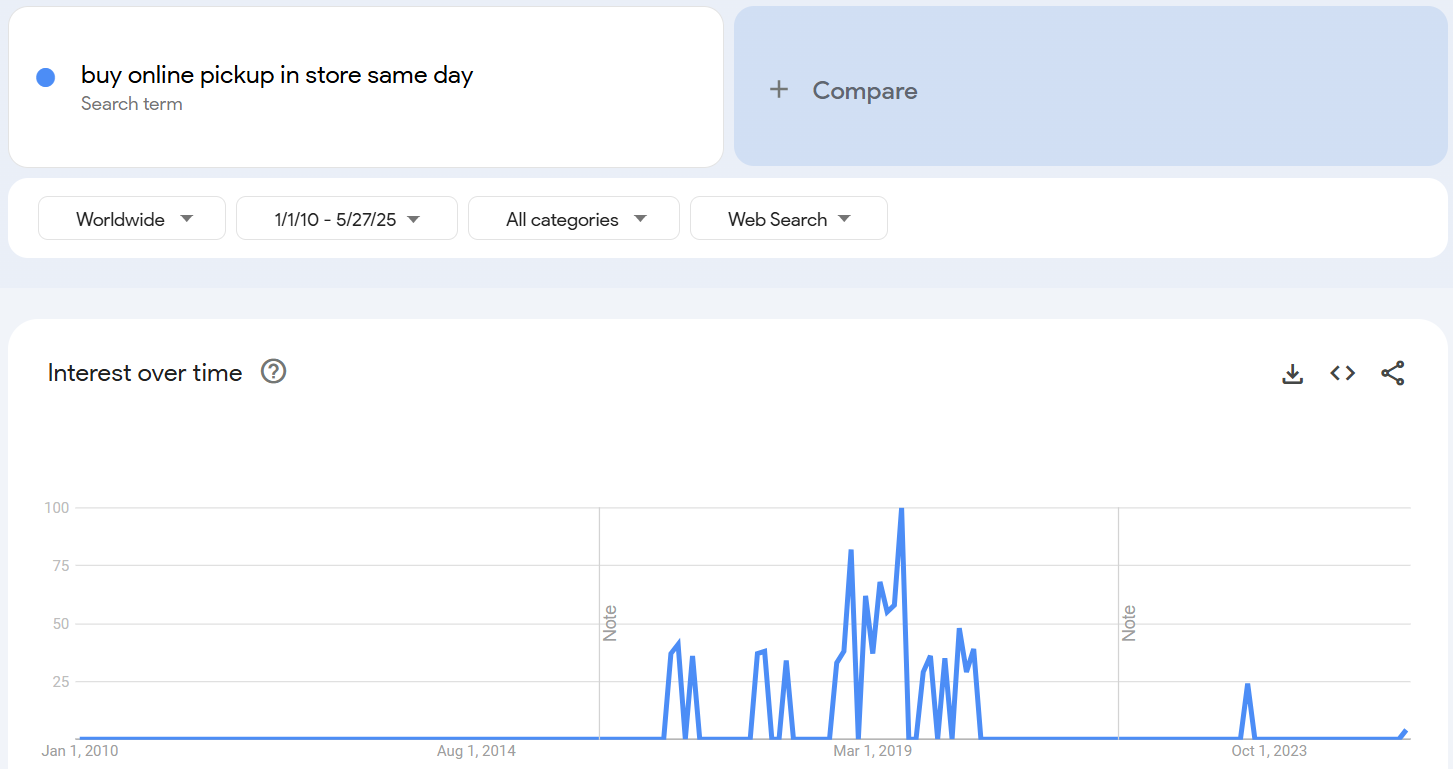Click the Interest over time heading
The width and height of the screenshot is (1453, 769).
pos(145,373)
